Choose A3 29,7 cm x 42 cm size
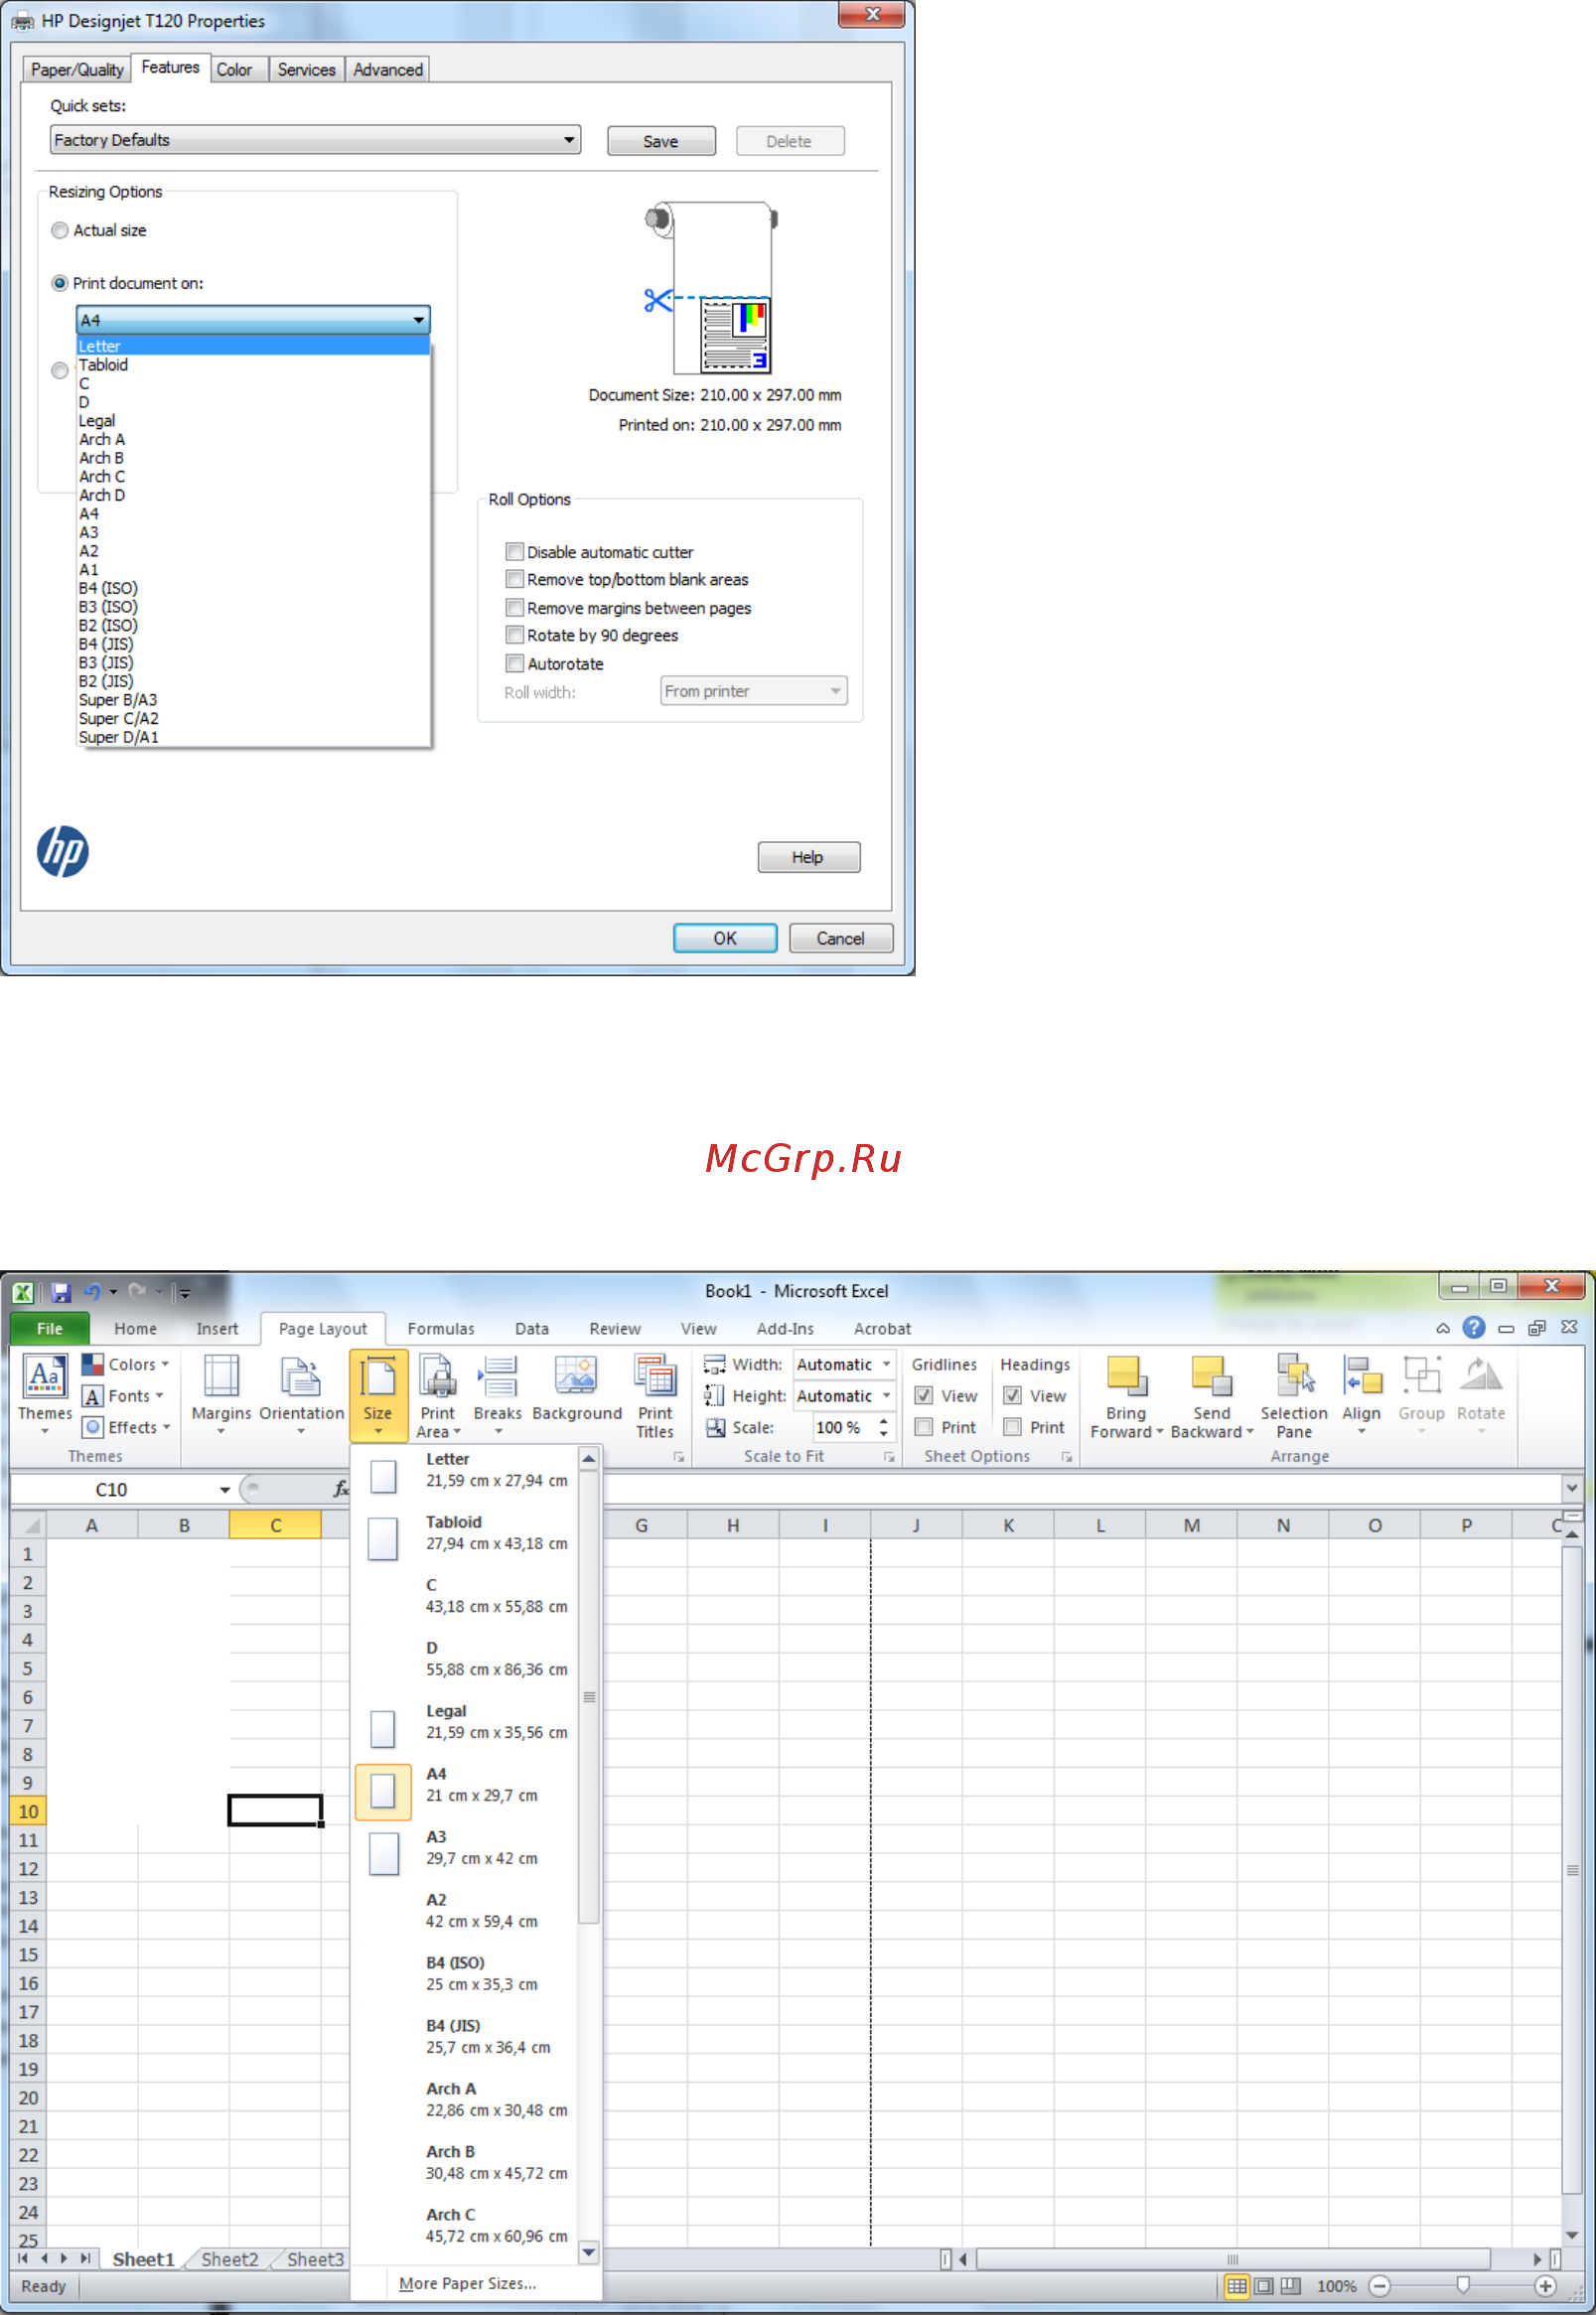This screenshot has width=1596, height=2315. 466,1848
